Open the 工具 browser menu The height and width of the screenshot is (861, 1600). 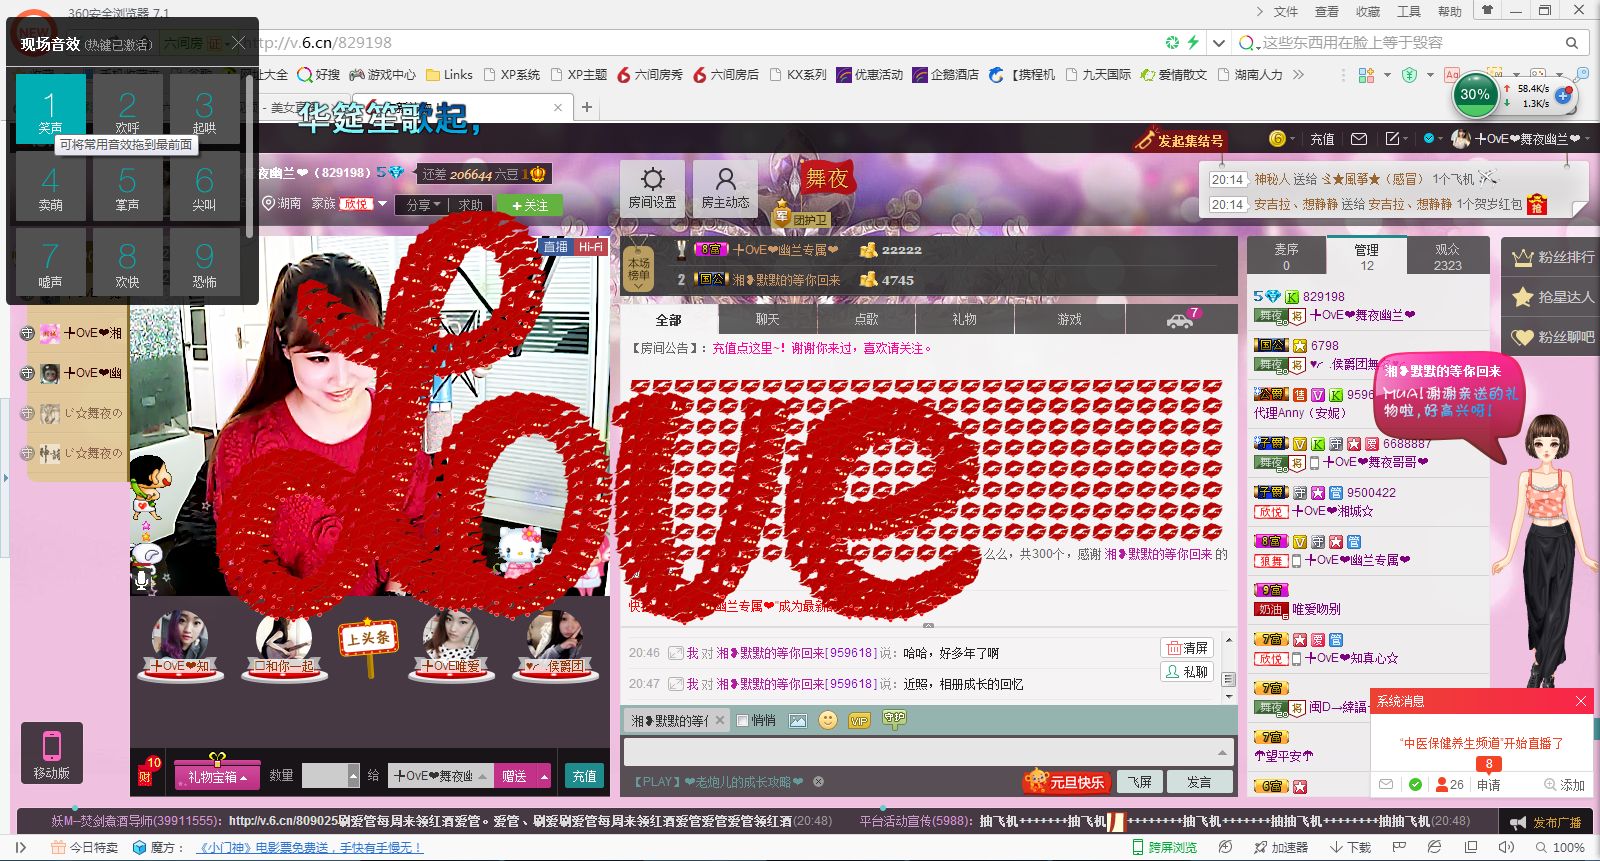click(1408, 11)
